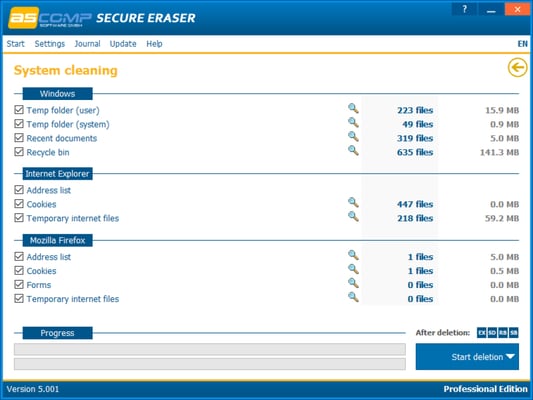The height and width of the screenshot is (400, 533).
Task: Open the Help menu
Action: click(x=154, y=44)
